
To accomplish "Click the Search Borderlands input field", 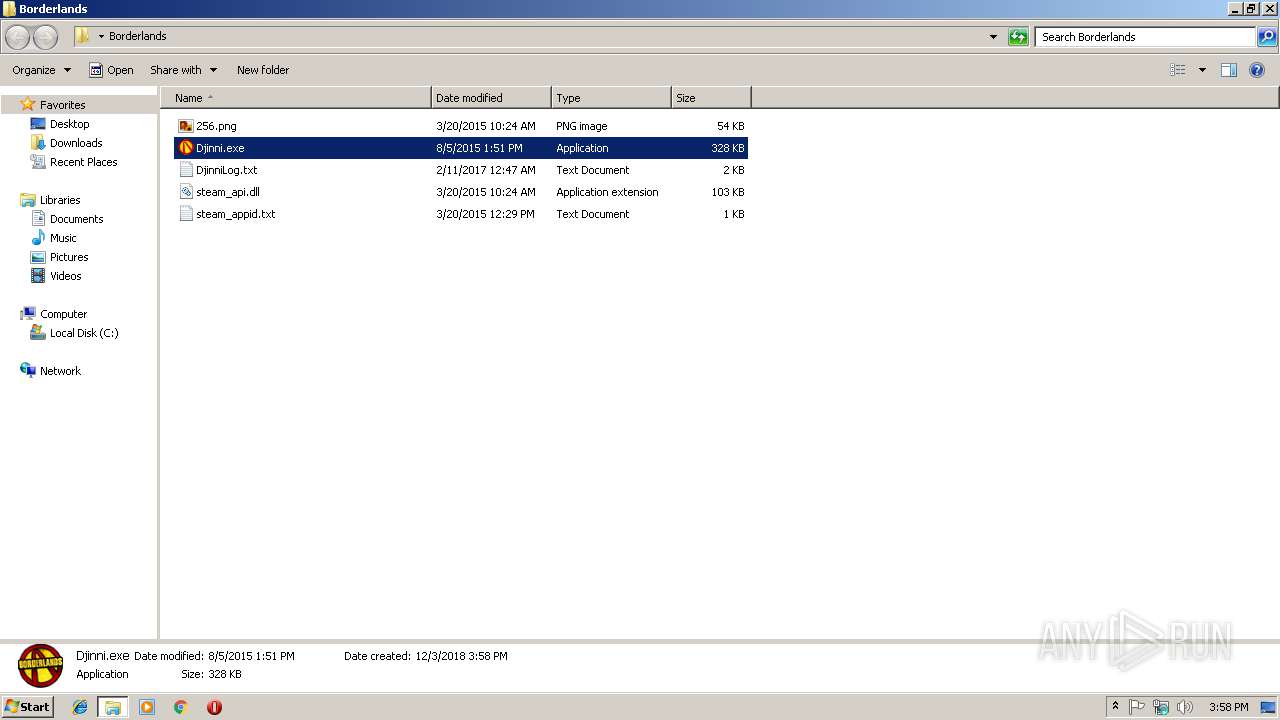I will click(x=1145, y=37).
